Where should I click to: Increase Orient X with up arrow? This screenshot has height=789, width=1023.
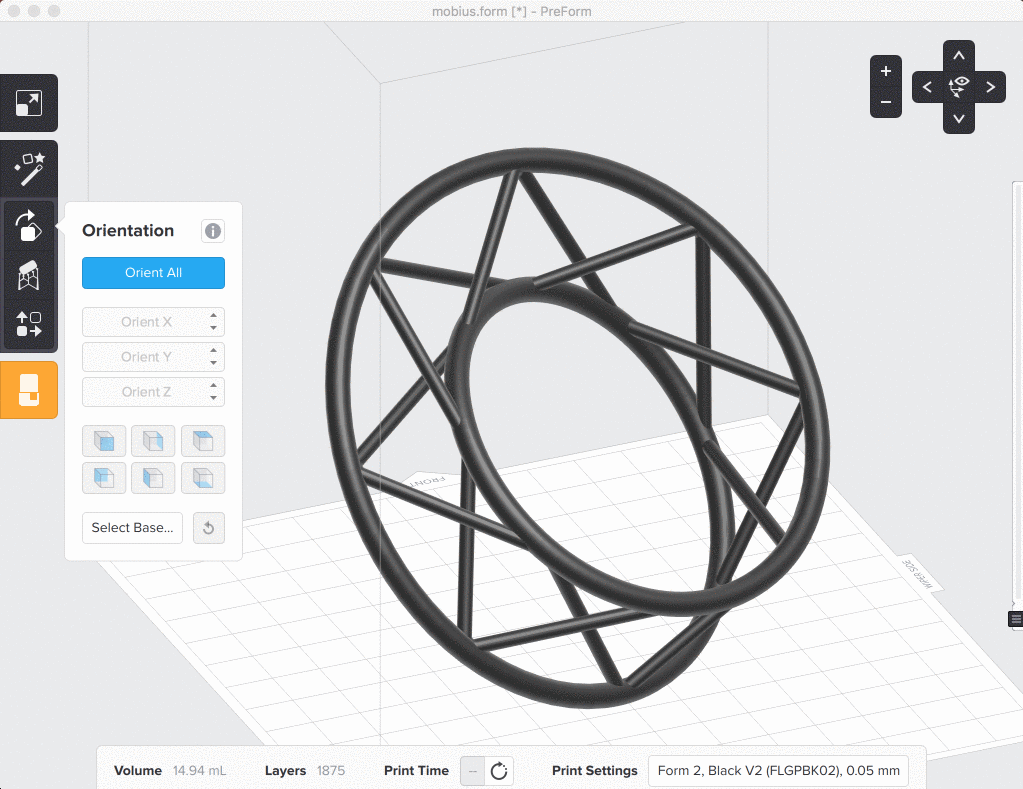[x=213, y=316]
